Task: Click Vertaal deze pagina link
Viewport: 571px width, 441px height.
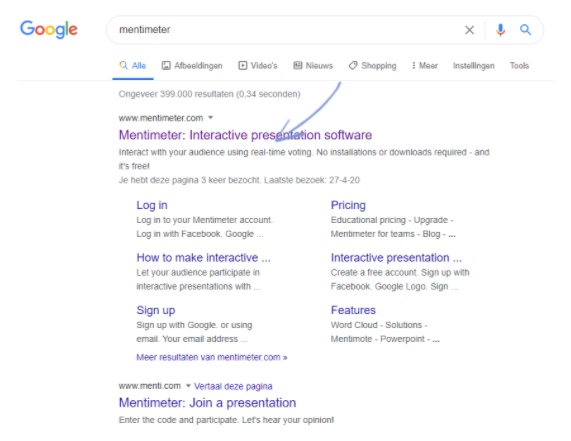Action: [233, 386]
